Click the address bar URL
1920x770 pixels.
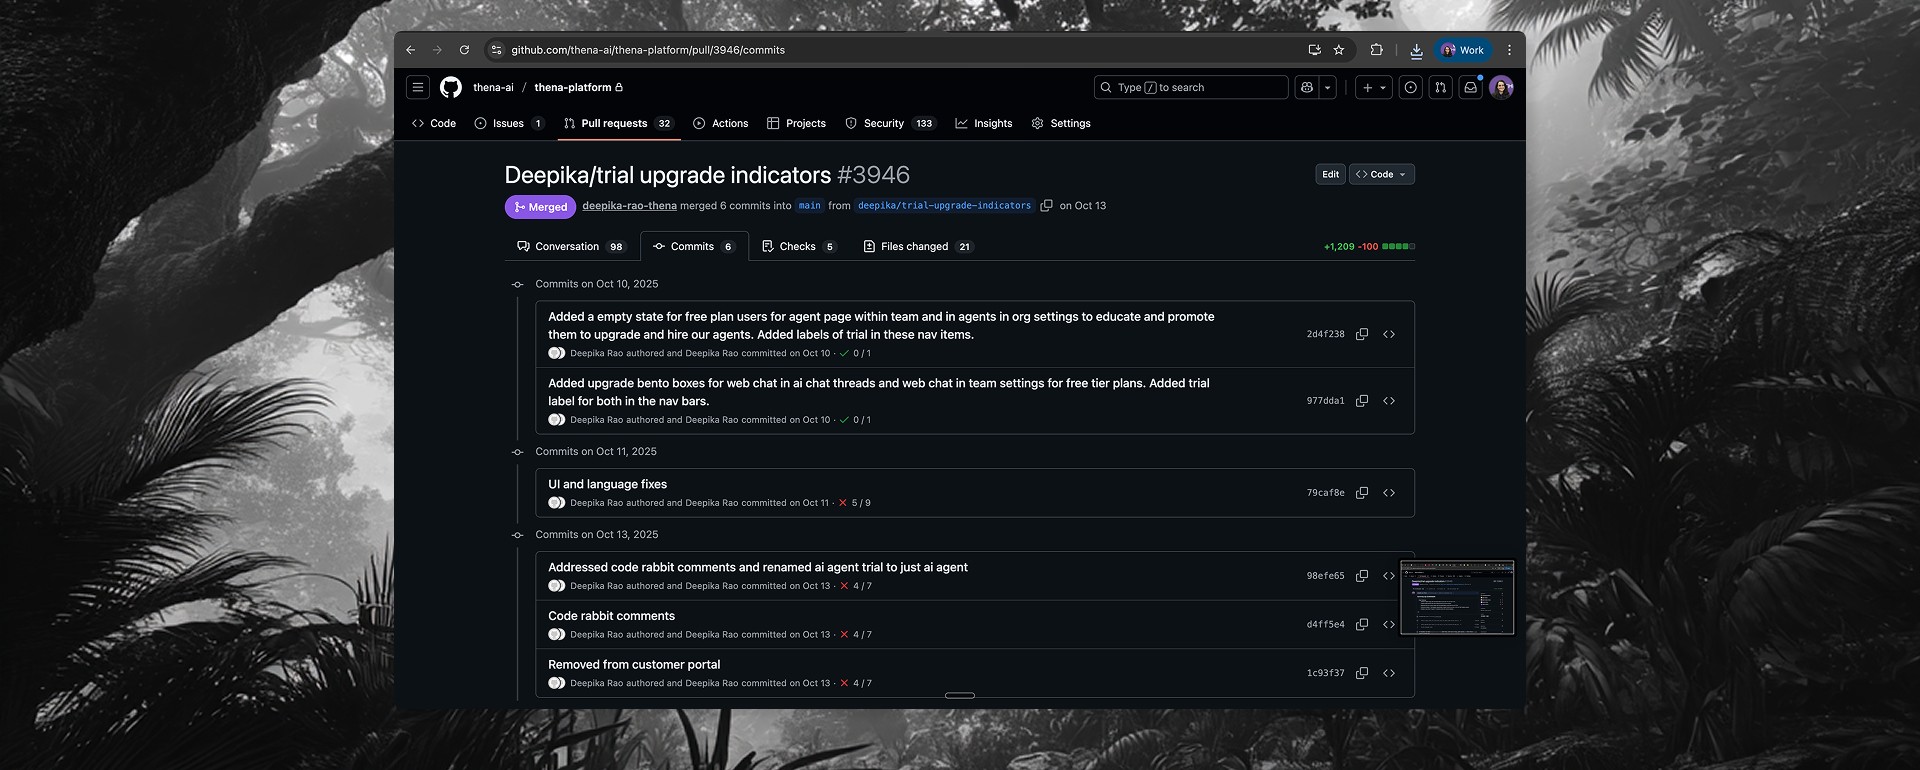pyautogui.click(x=648, y=50)
